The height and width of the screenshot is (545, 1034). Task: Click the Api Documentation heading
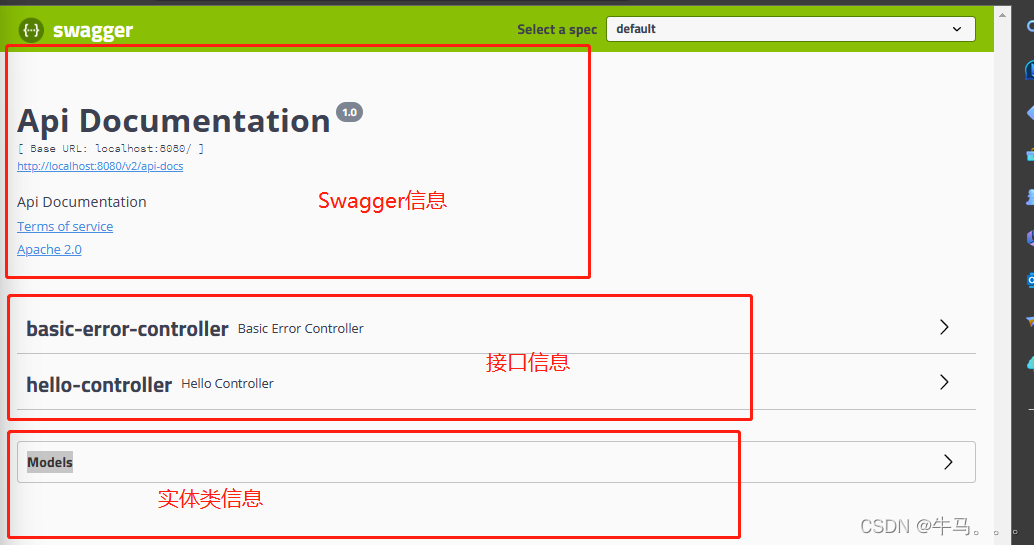[x=173, y=121]
